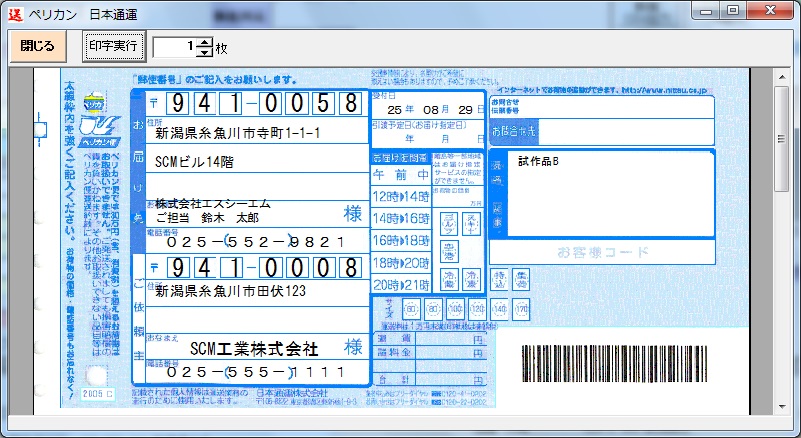Click the recipient postal code 941-0058
Viewport: 801px width, 438px height.
click(x=264, y=104)
